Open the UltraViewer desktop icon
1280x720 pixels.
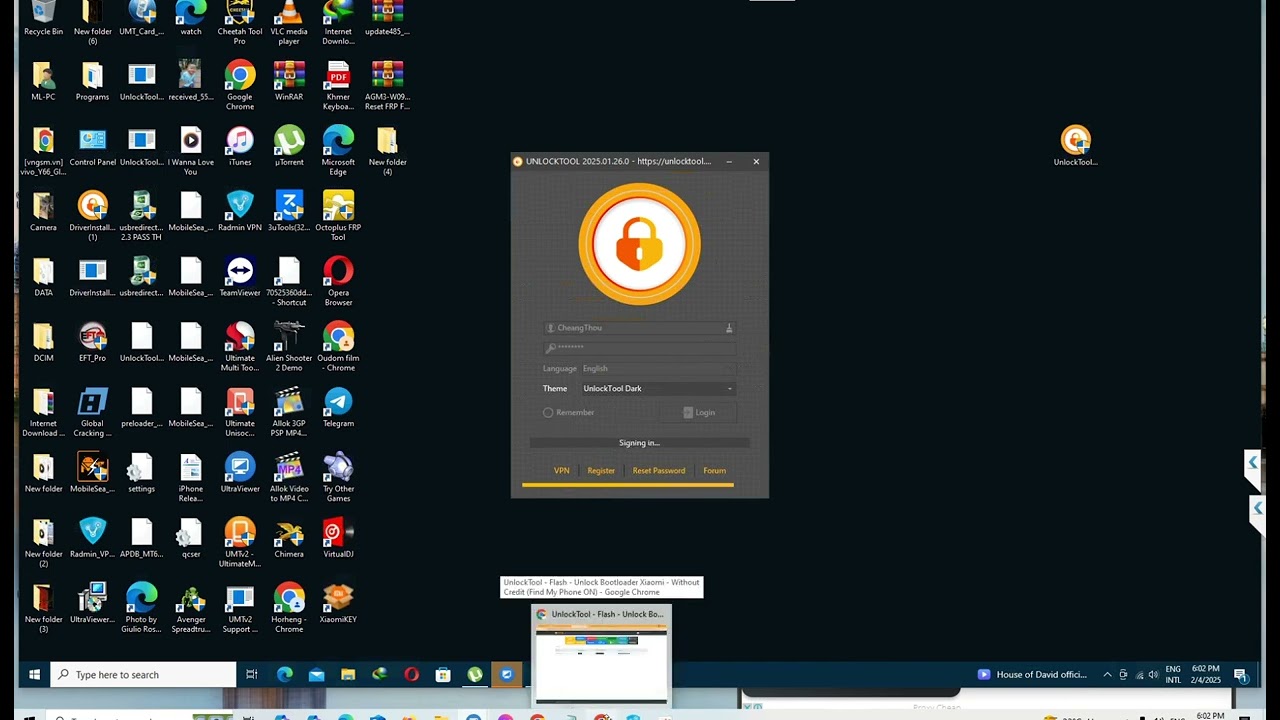point(240,472)
